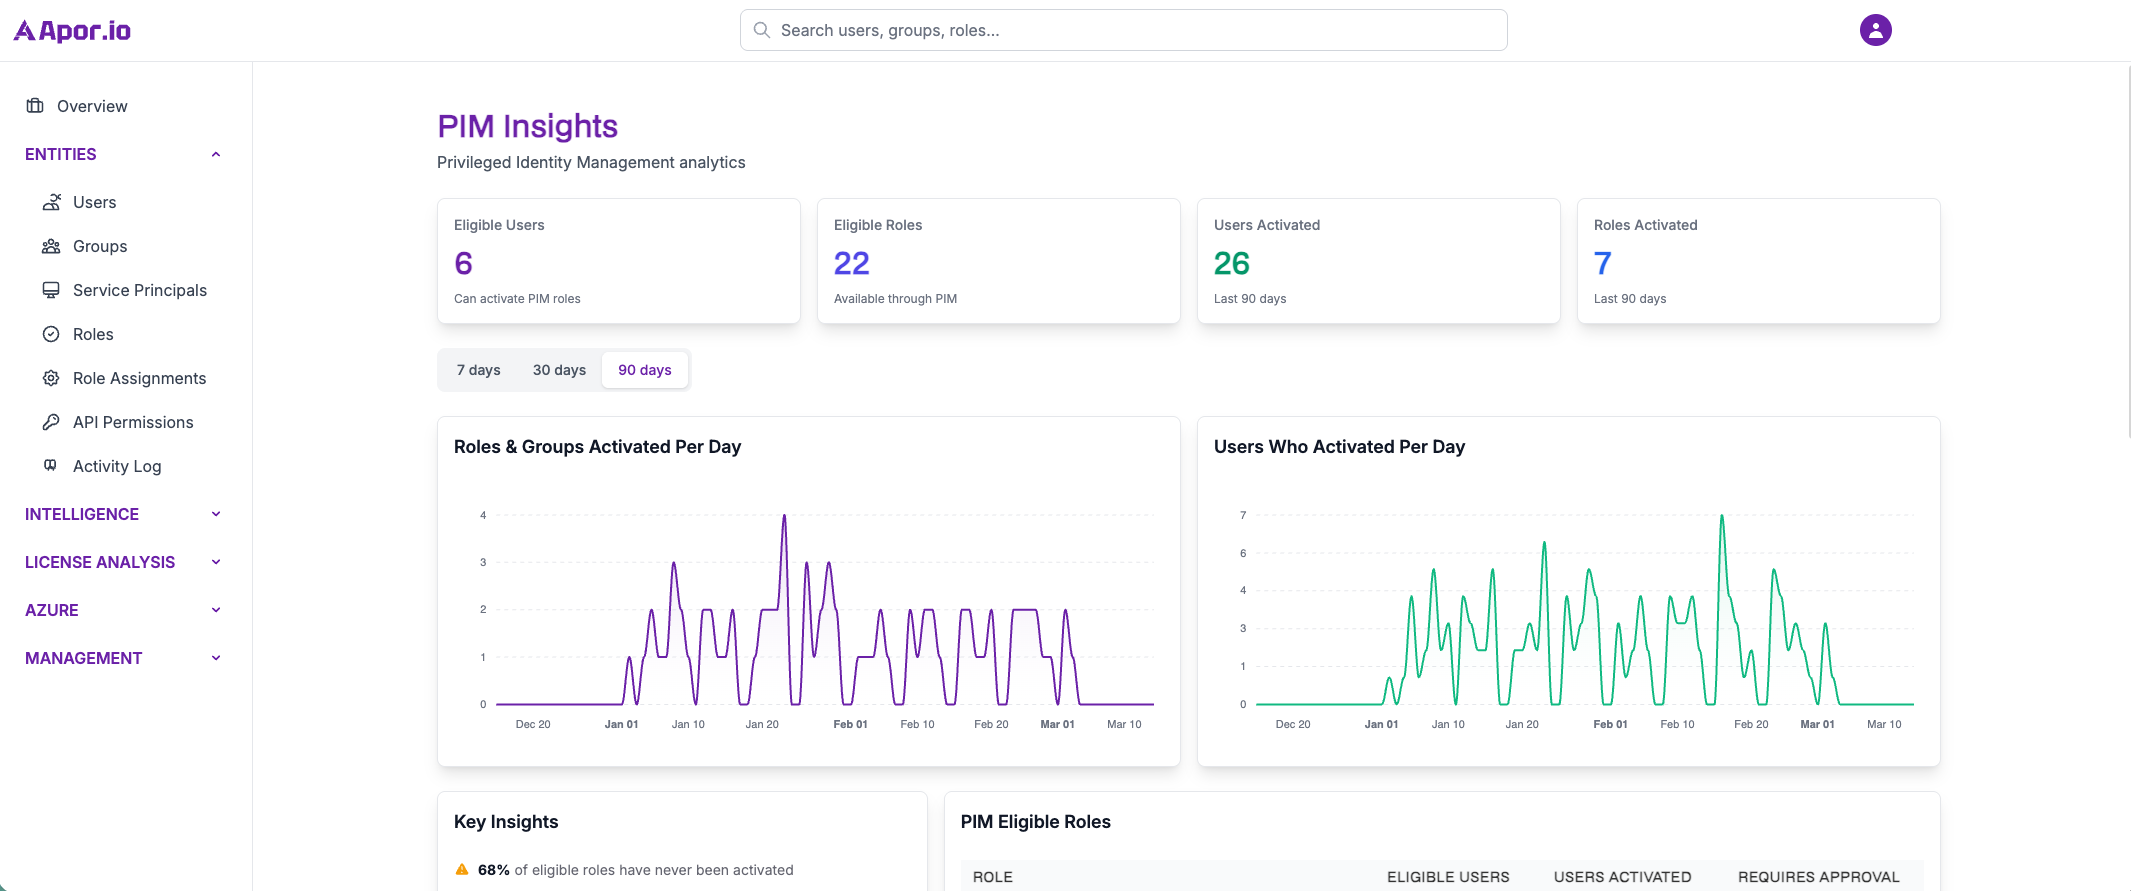Click the Overview icon in sidebar
2131x891 pixels.
[35, 106]
